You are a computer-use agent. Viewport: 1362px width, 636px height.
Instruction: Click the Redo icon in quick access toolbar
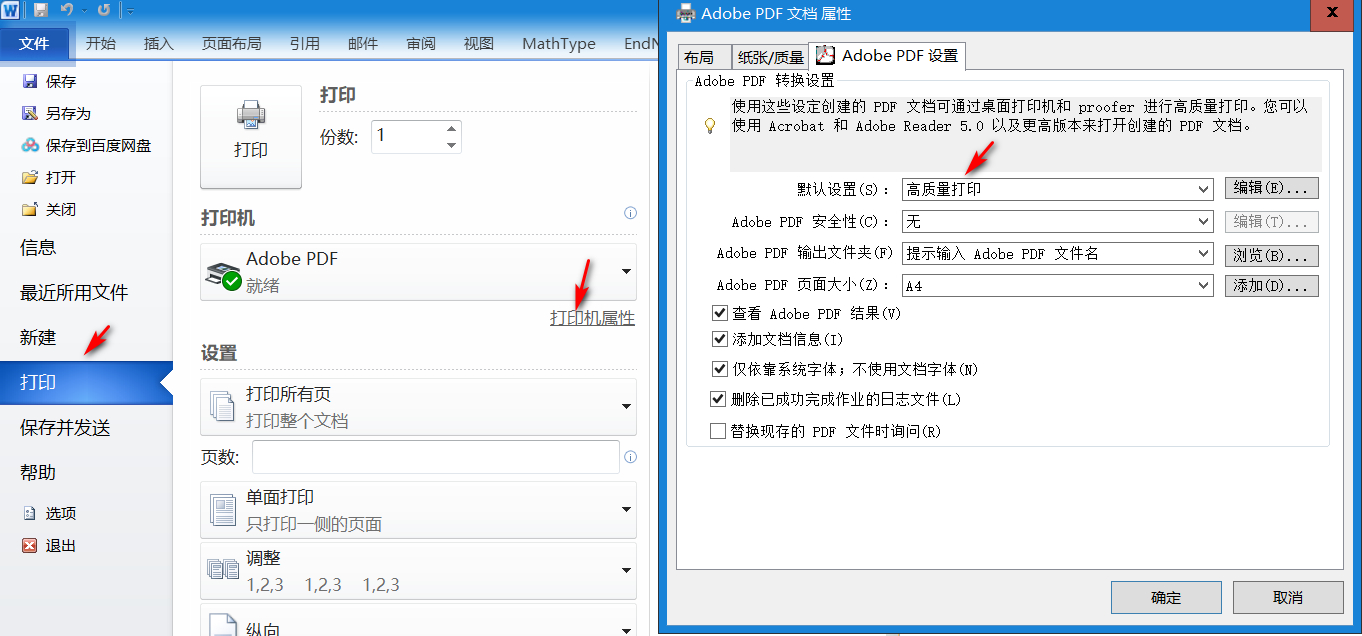click(104, 10)
